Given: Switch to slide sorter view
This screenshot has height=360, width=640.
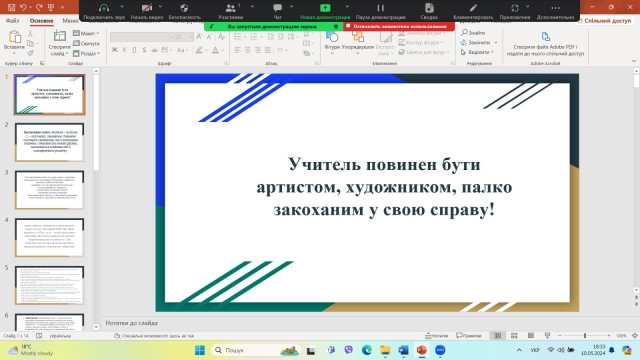Looking at the screenshot, I should (514, 336).
